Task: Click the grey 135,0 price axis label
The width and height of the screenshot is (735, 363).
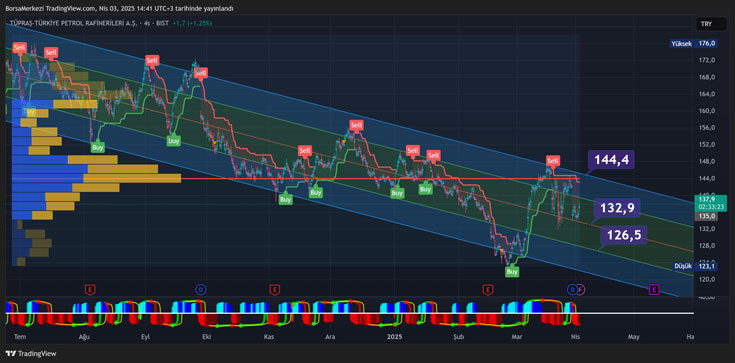Action: (x=705, y=216)
